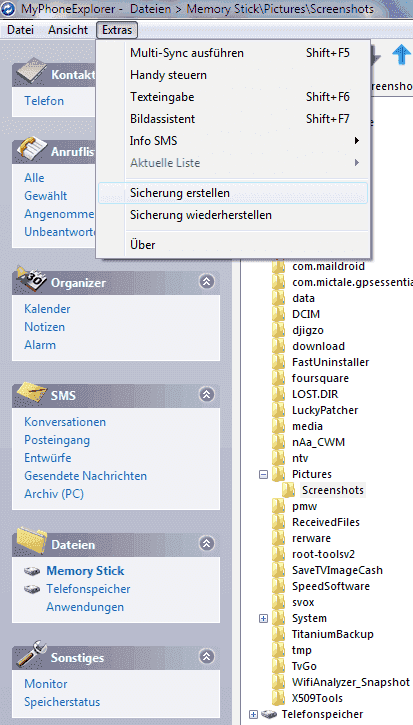Click the blue up-arrow toolbar icon

tap(401, 56)
